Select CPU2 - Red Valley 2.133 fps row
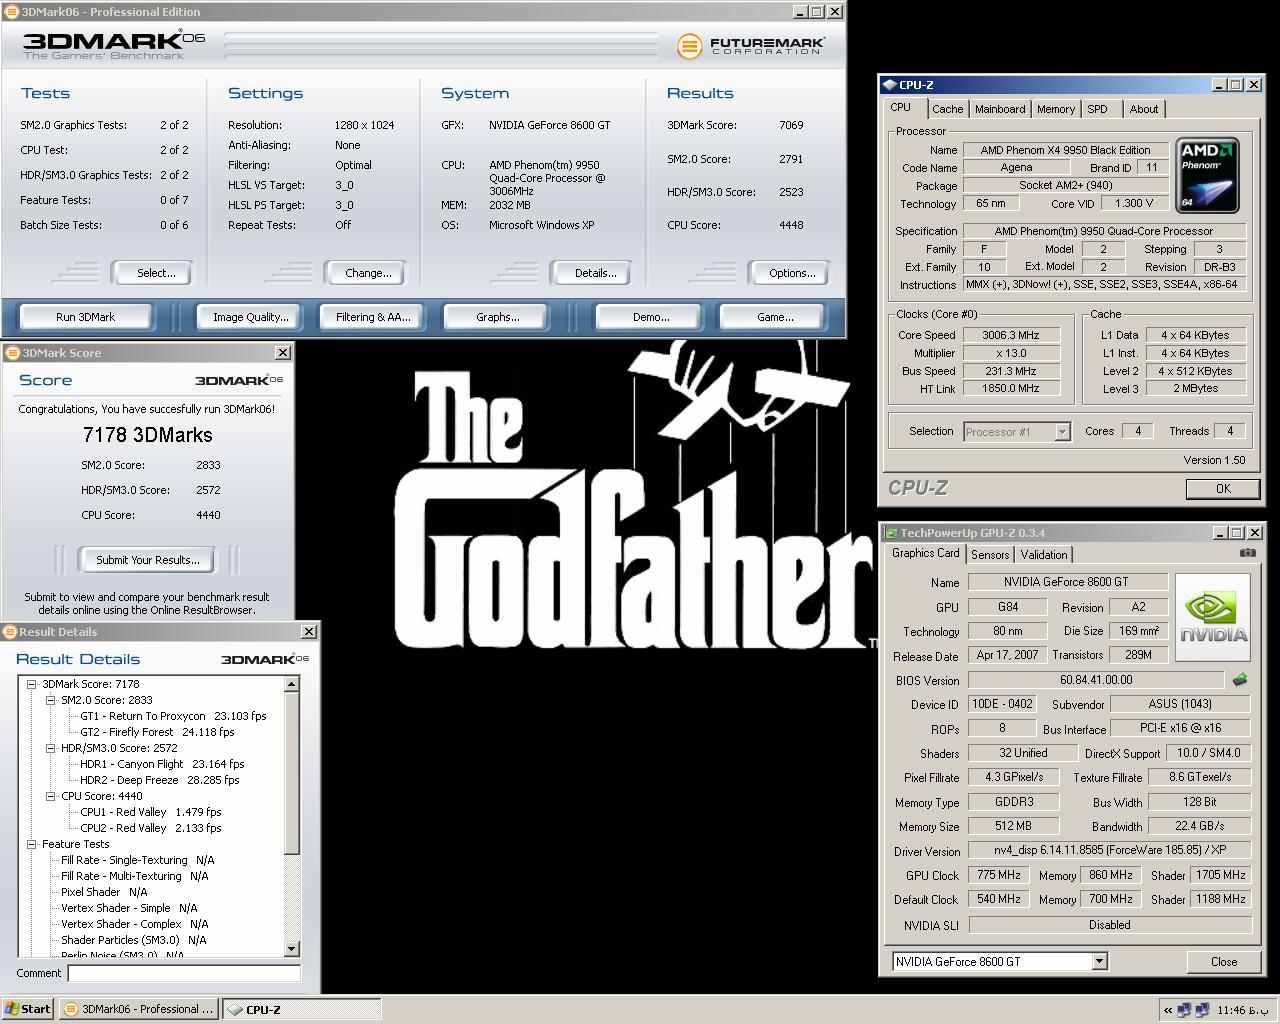 [x=151, y=828]
